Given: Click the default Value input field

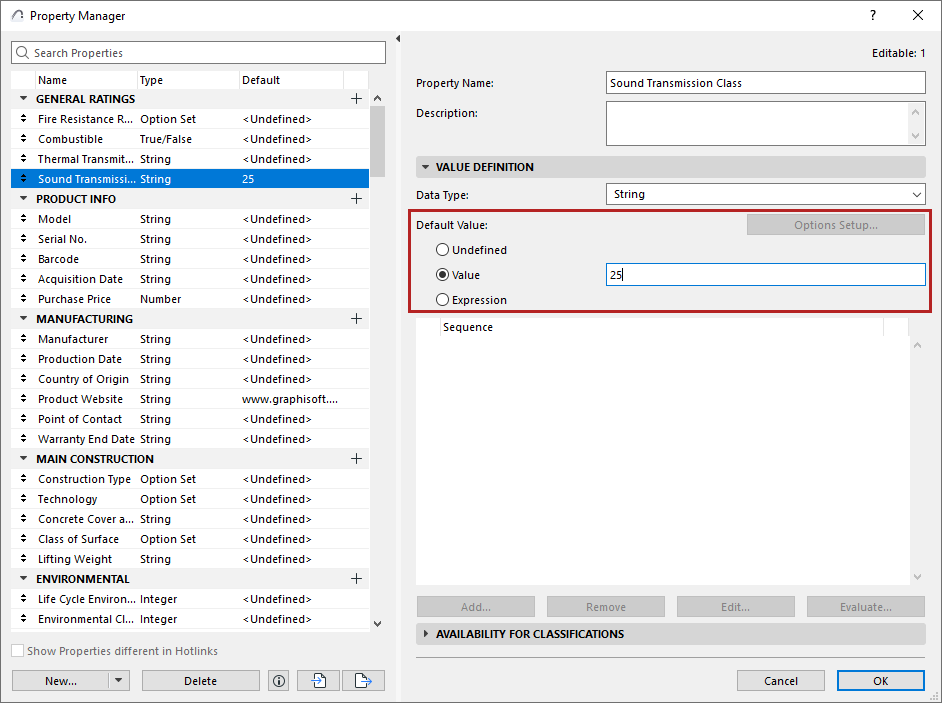Looking at the screenshot, I should pyautogui.click(x=765, y=275).
